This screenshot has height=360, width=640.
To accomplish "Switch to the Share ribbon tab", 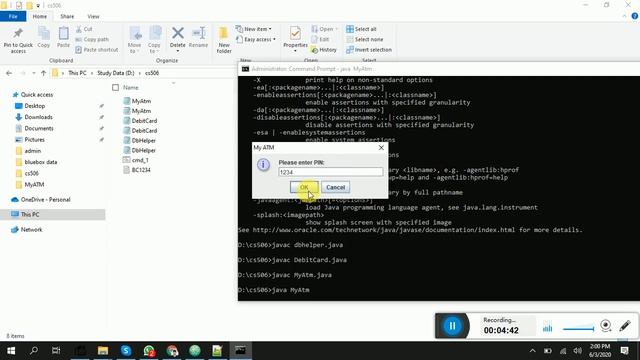I will (67, 16).
